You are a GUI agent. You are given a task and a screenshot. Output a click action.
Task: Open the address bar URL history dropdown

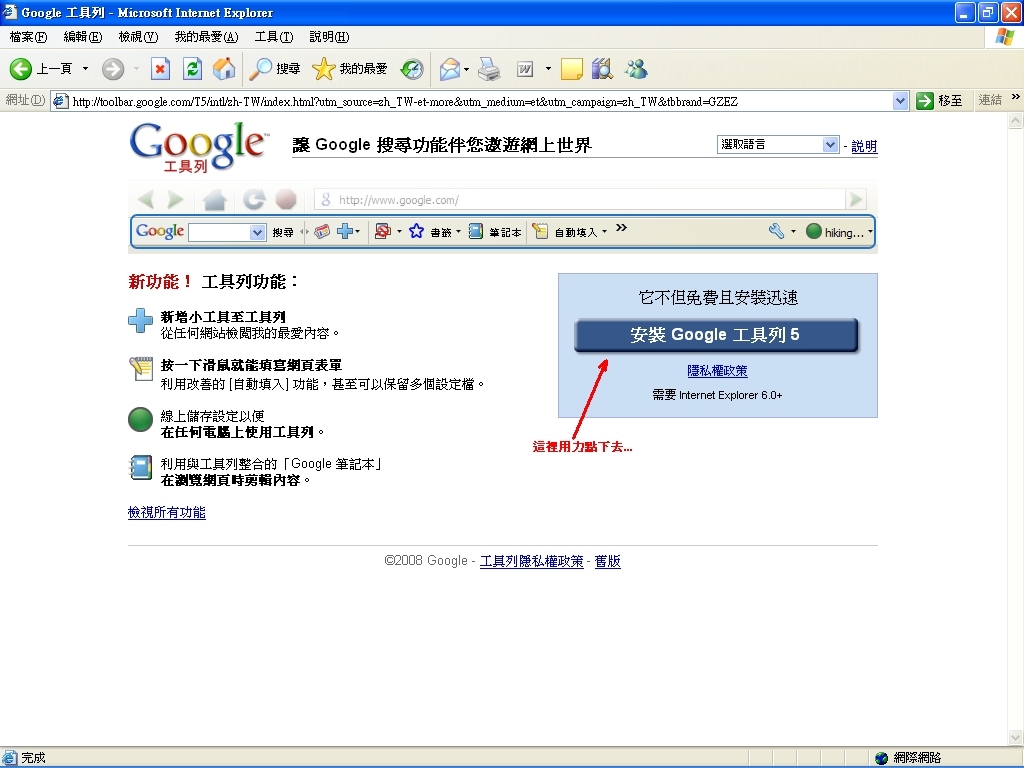point(901,101)
